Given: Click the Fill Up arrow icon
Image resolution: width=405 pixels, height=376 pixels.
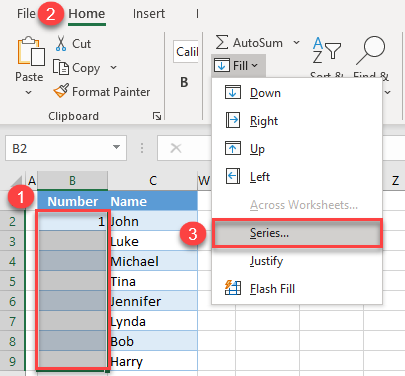Looking at the screenshot, I should pyautogui.click(x=233, y=148).
